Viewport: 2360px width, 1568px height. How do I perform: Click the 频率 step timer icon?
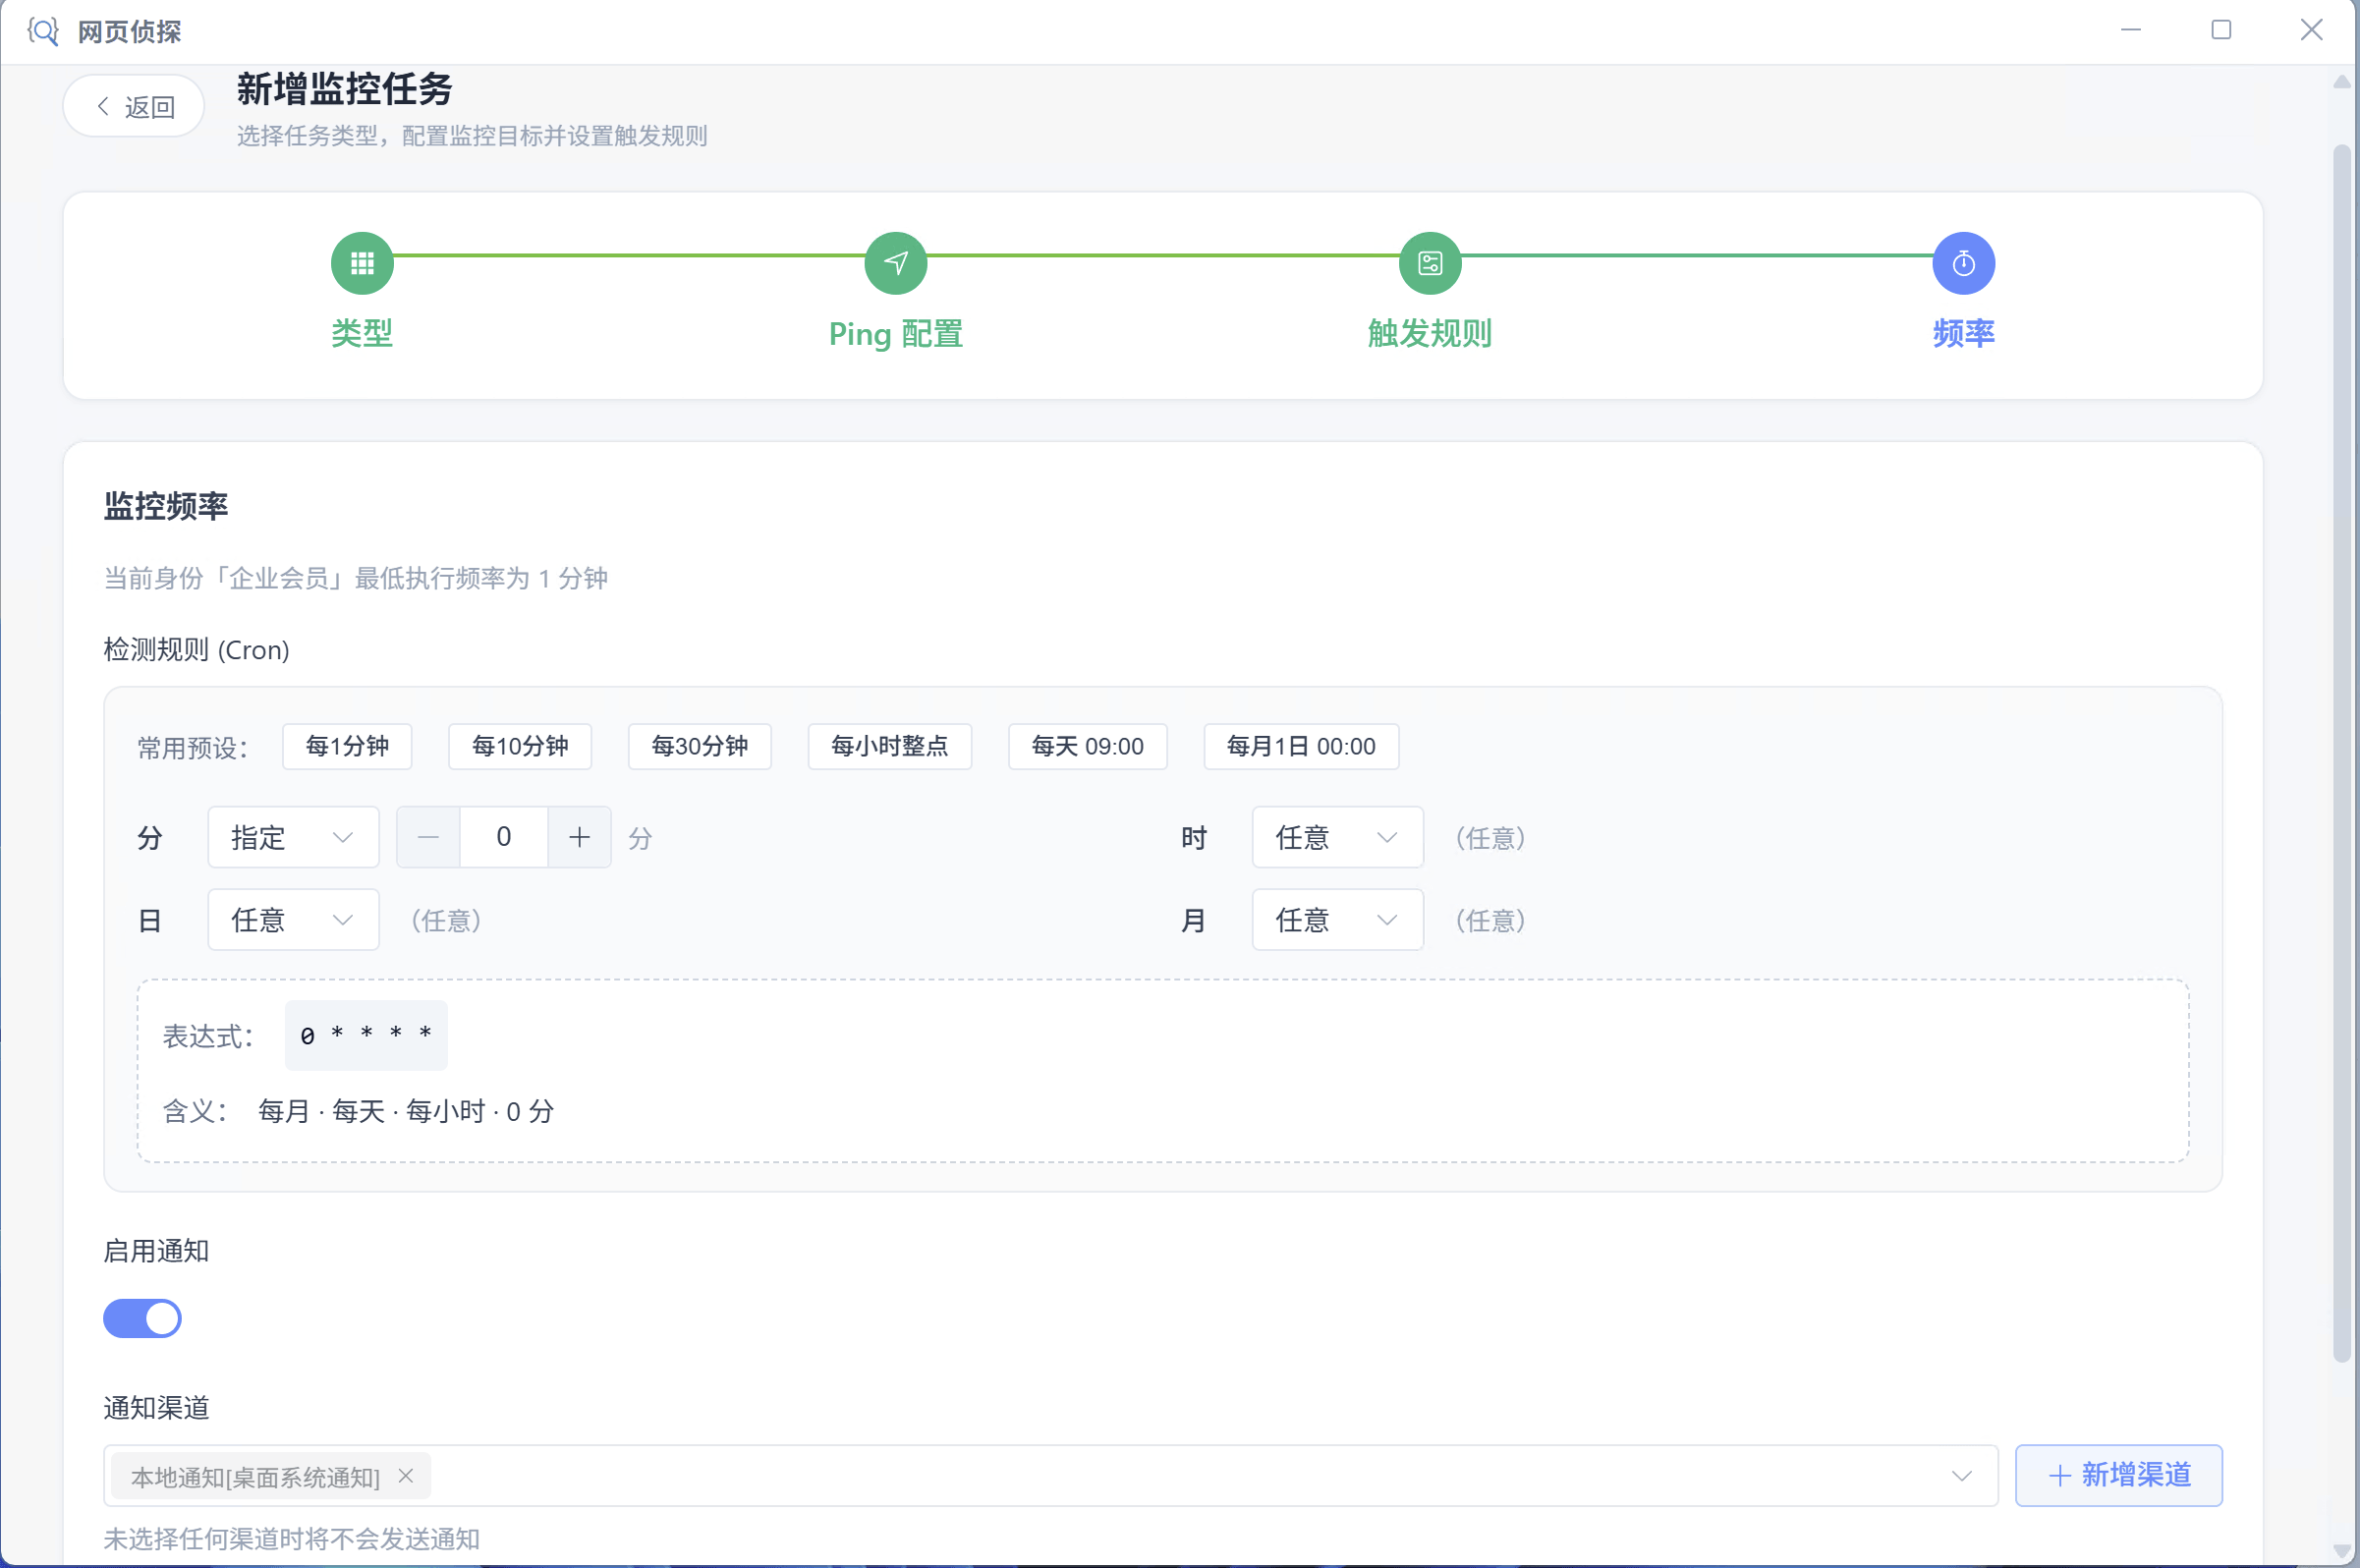click(1964, 263)
